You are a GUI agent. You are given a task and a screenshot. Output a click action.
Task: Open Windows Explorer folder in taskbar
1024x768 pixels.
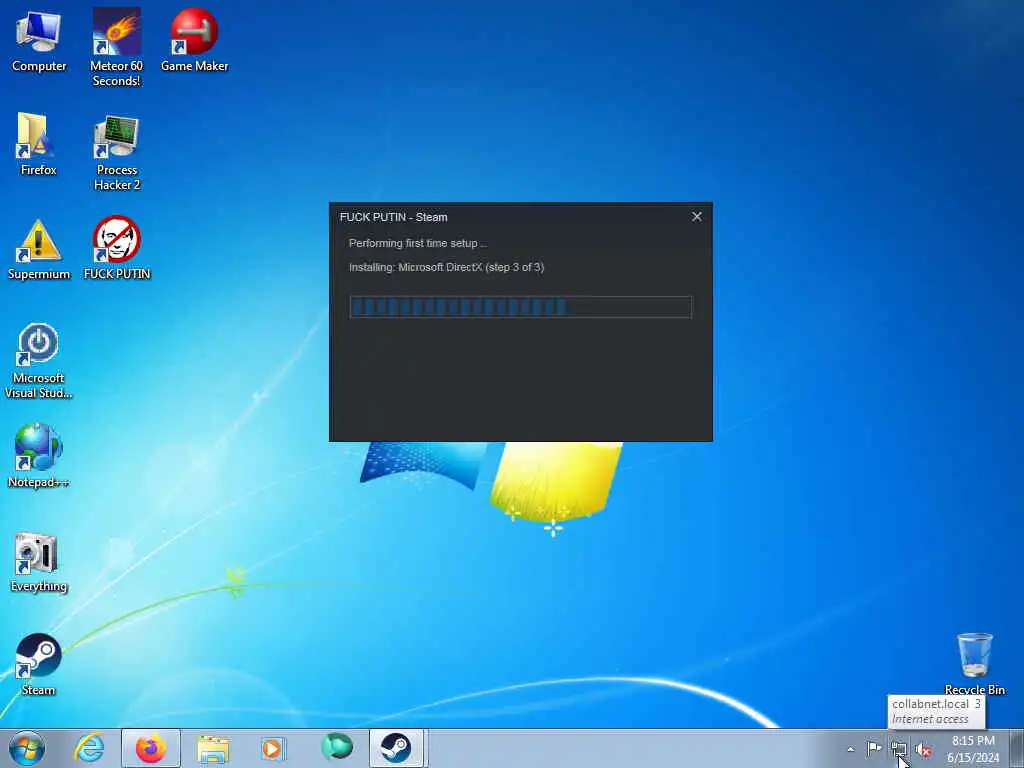tap(213, 748)
